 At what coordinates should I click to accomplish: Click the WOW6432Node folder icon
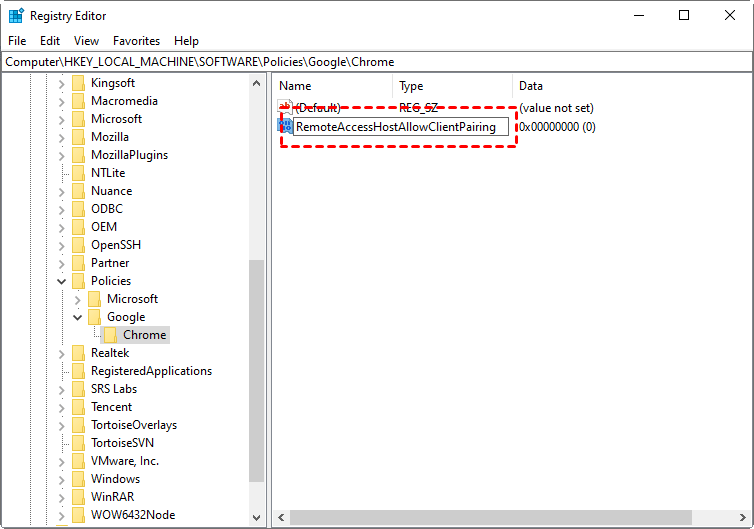[78, 515]
